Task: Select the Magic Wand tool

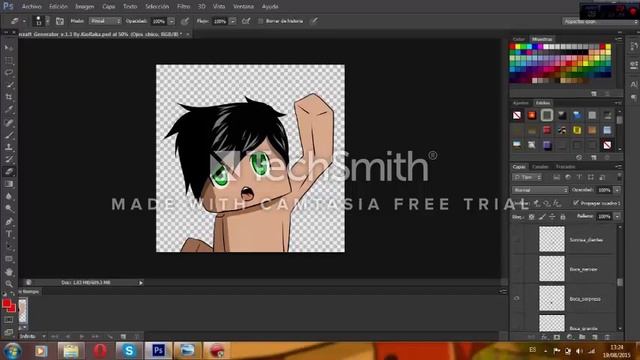Action: click(x=9, y=85)
